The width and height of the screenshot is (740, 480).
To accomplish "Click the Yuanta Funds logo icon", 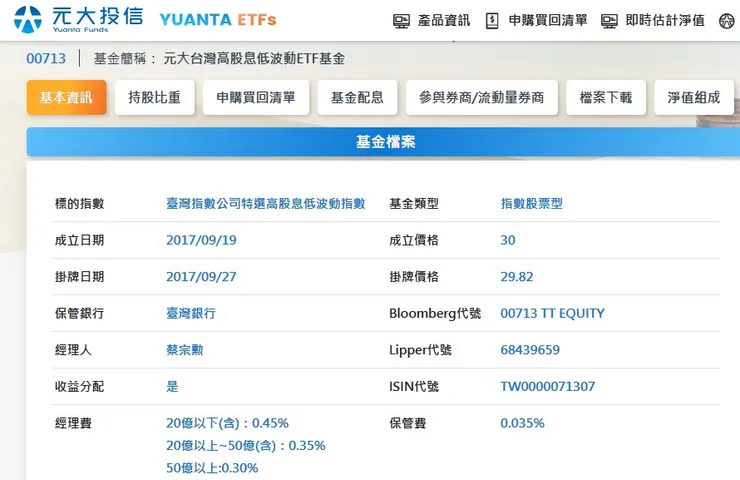I will 28,19.
